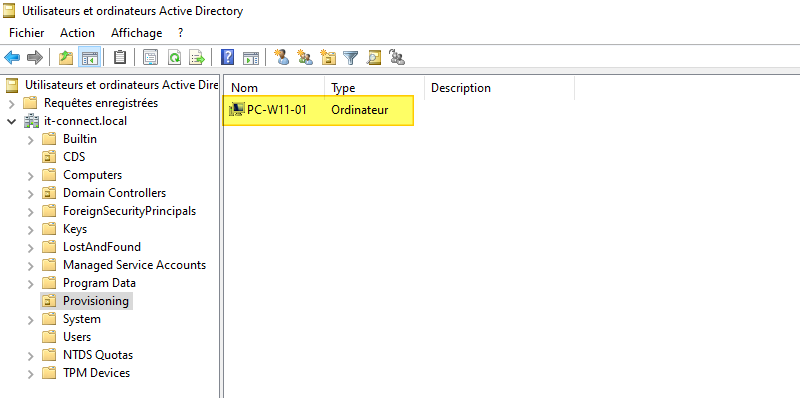Screen dimensions: 800x398
Task: Select the Keys container
Action: [x=75, y=229]
